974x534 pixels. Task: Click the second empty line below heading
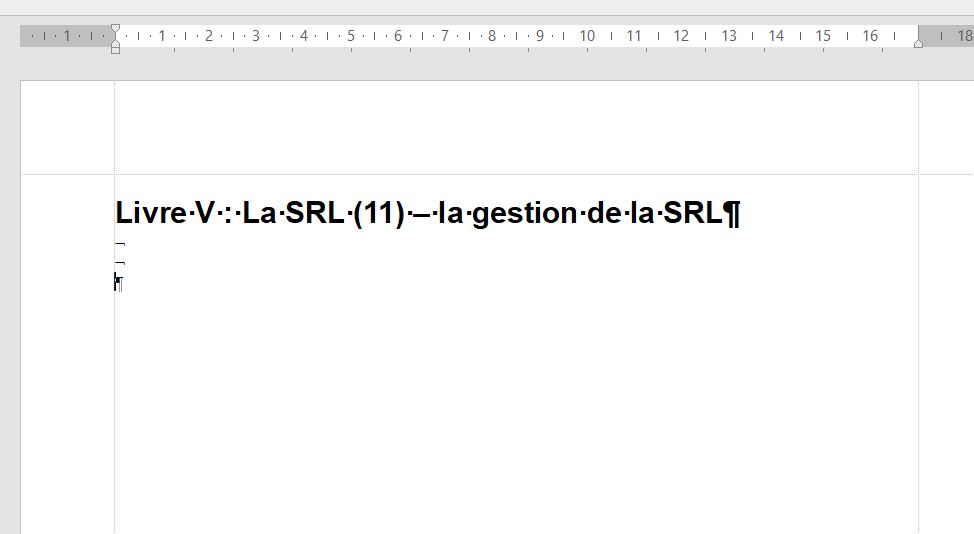pos(120,264)
